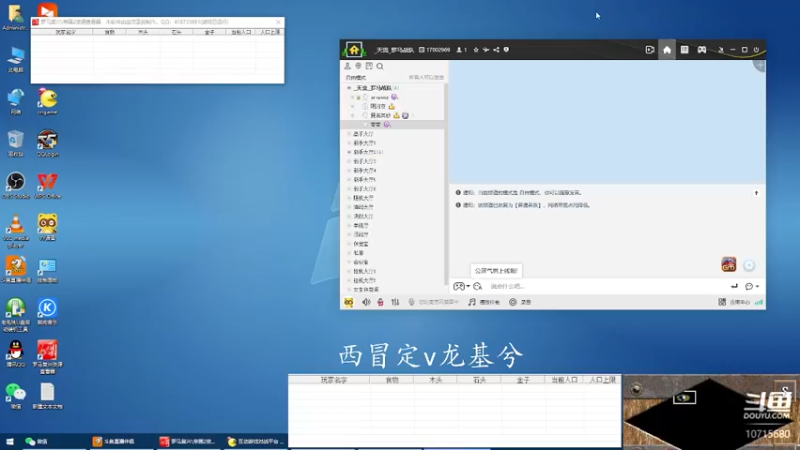Click the member profile icon above channel list

[x=347, y=66]
